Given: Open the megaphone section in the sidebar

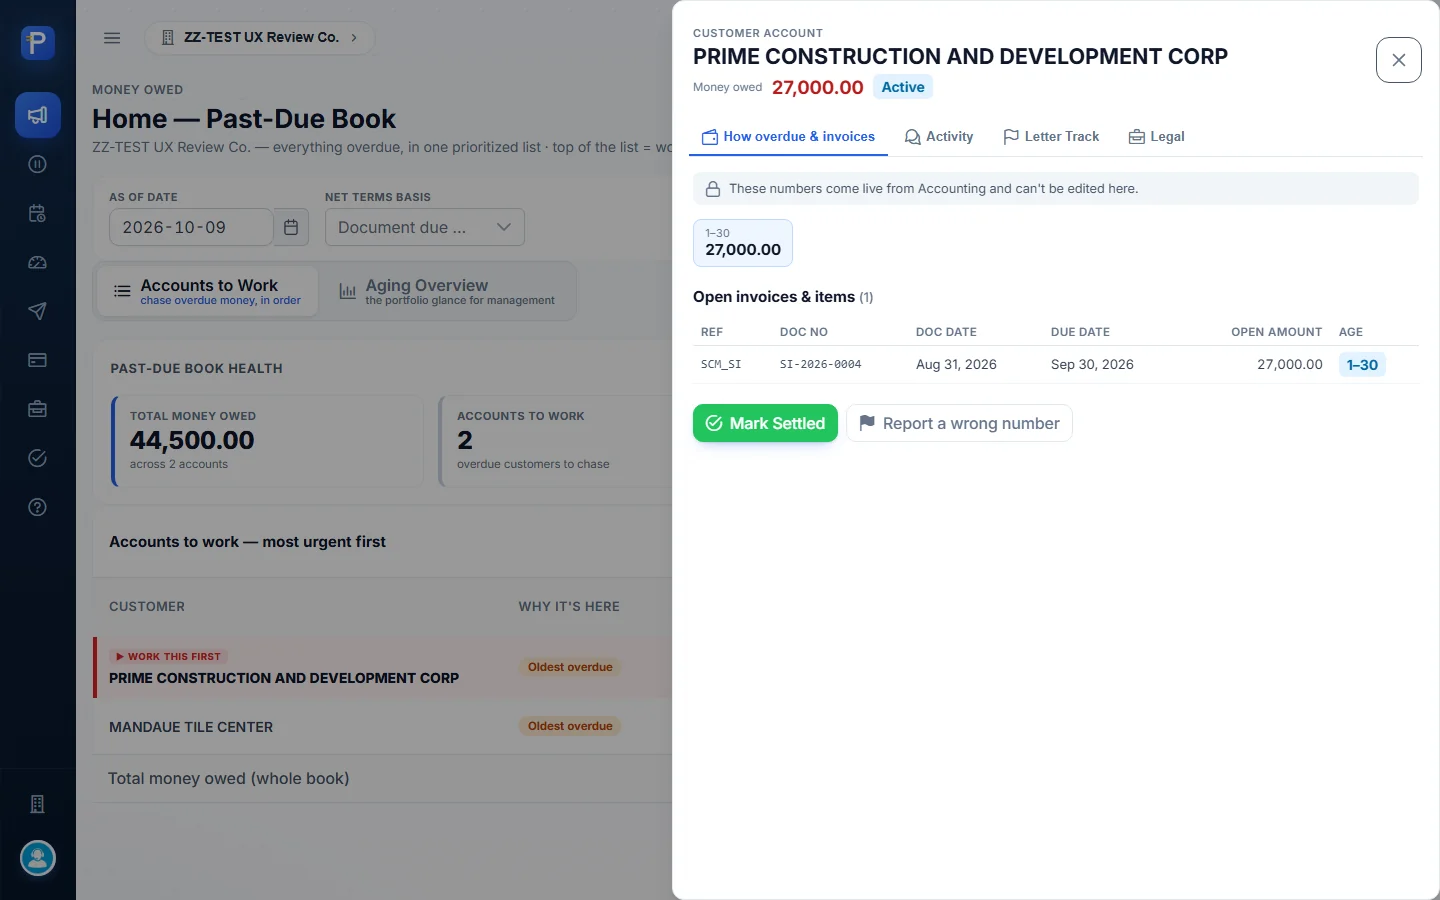Looking at the screenshot, I should [38, 115].
